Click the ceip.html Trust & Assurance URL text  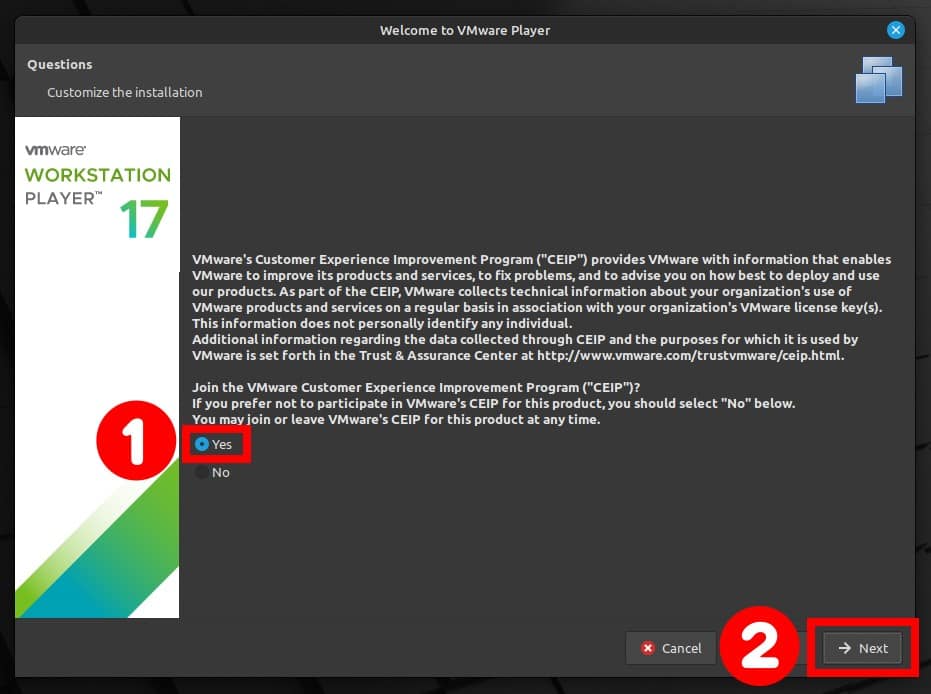pos(691,356)
